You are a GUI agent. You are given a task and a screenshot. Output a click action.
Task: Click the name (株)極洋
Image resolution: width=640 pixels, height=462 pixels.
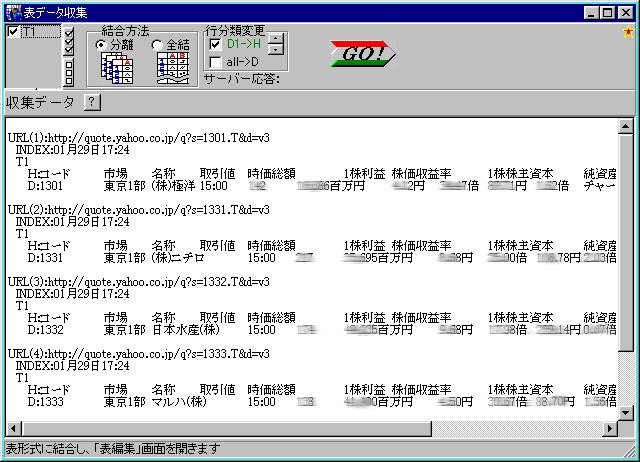pos(173,186)
